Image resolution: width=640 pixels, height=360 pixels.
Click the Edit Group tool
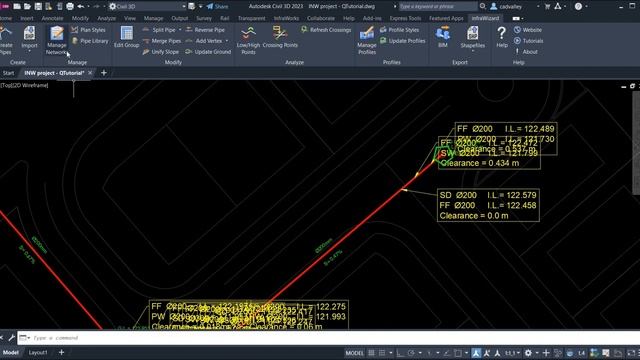(x=127, y=38)
